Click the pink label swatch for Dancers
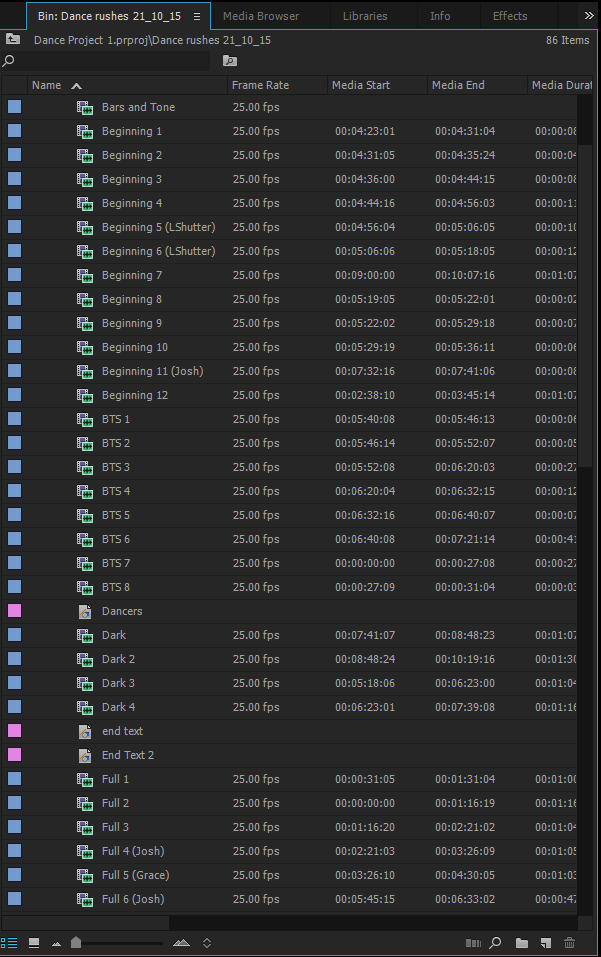The width and height of the screenshot is (601, 957). pyautogui.click(x=15, y=611)
